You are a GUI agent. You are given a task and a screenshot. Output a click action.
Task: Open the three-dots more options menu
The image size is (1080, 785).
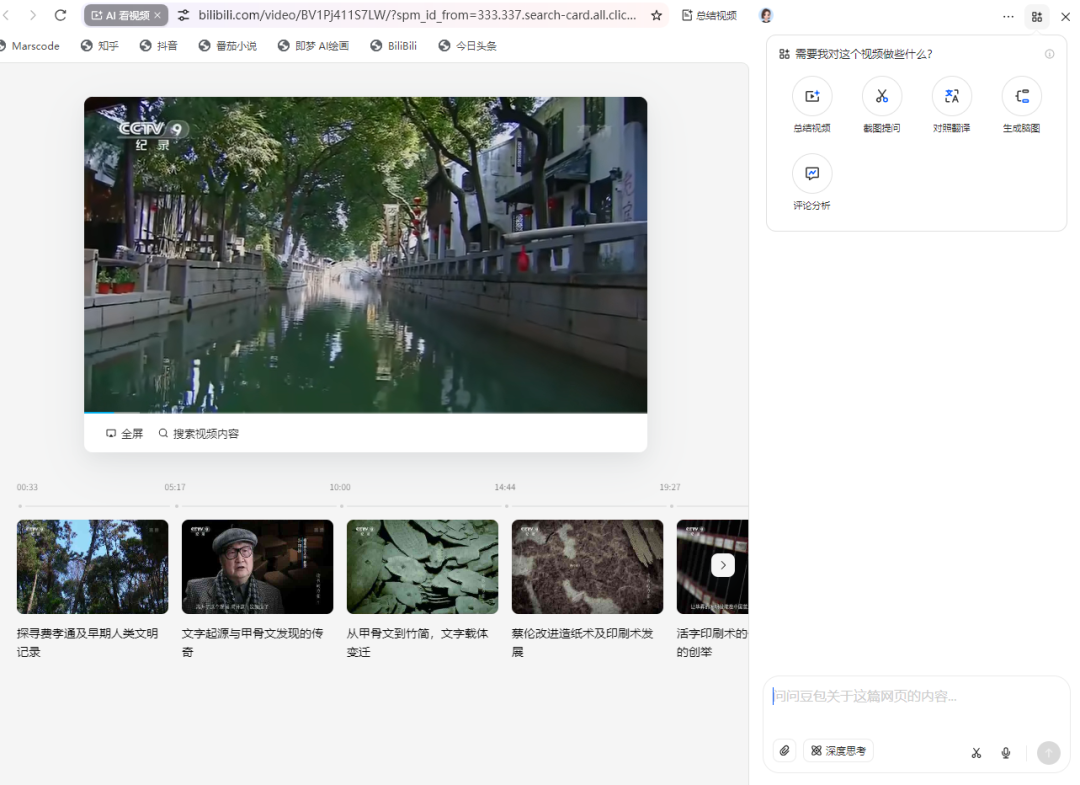click(1008, 16)
